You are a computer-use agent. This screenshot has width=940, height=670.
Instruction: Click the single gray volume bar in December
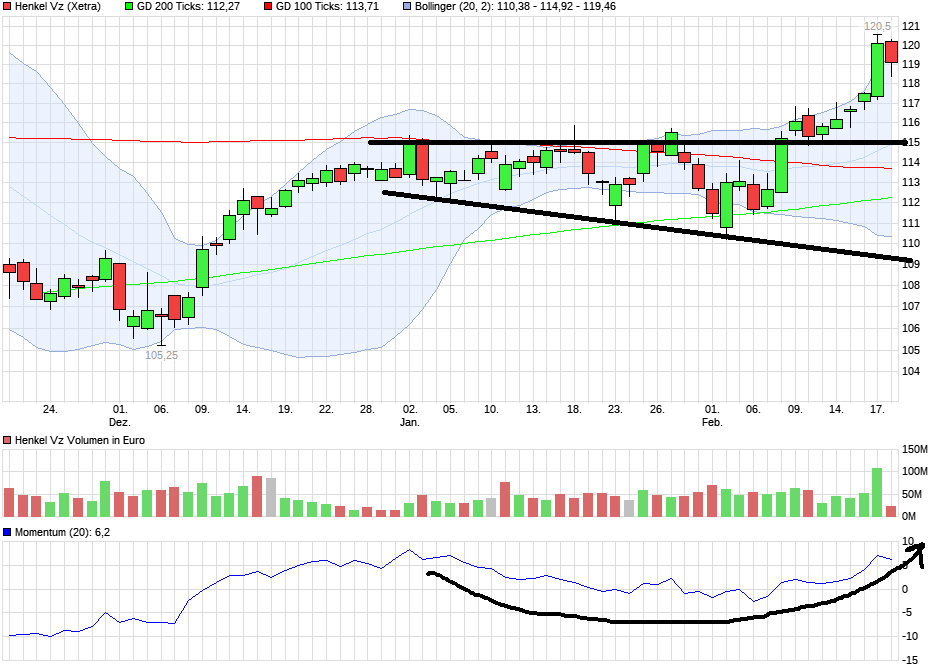(x=271, y=497)
